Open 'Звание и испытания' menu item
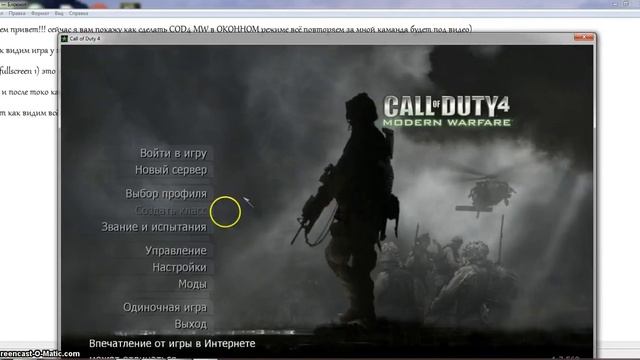Screen dimensions: 640x360 154,227
